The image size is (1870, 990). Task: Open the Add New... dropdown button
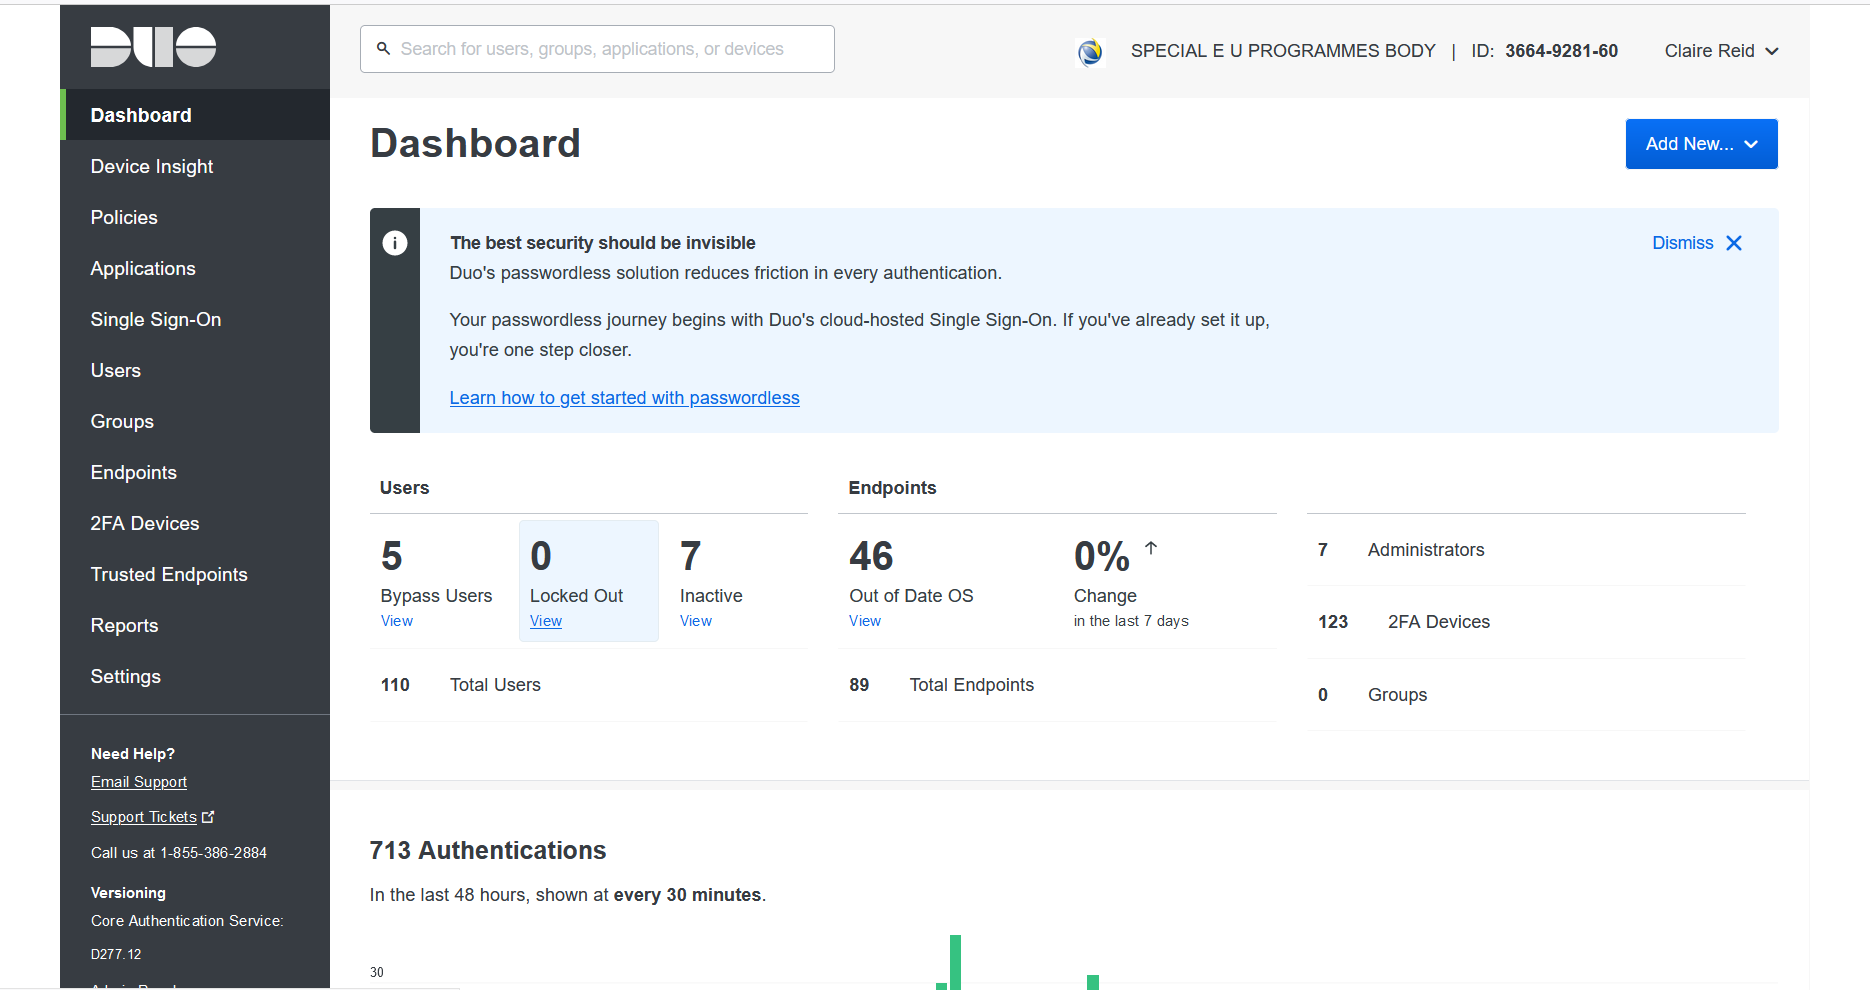pos(1701,144)
